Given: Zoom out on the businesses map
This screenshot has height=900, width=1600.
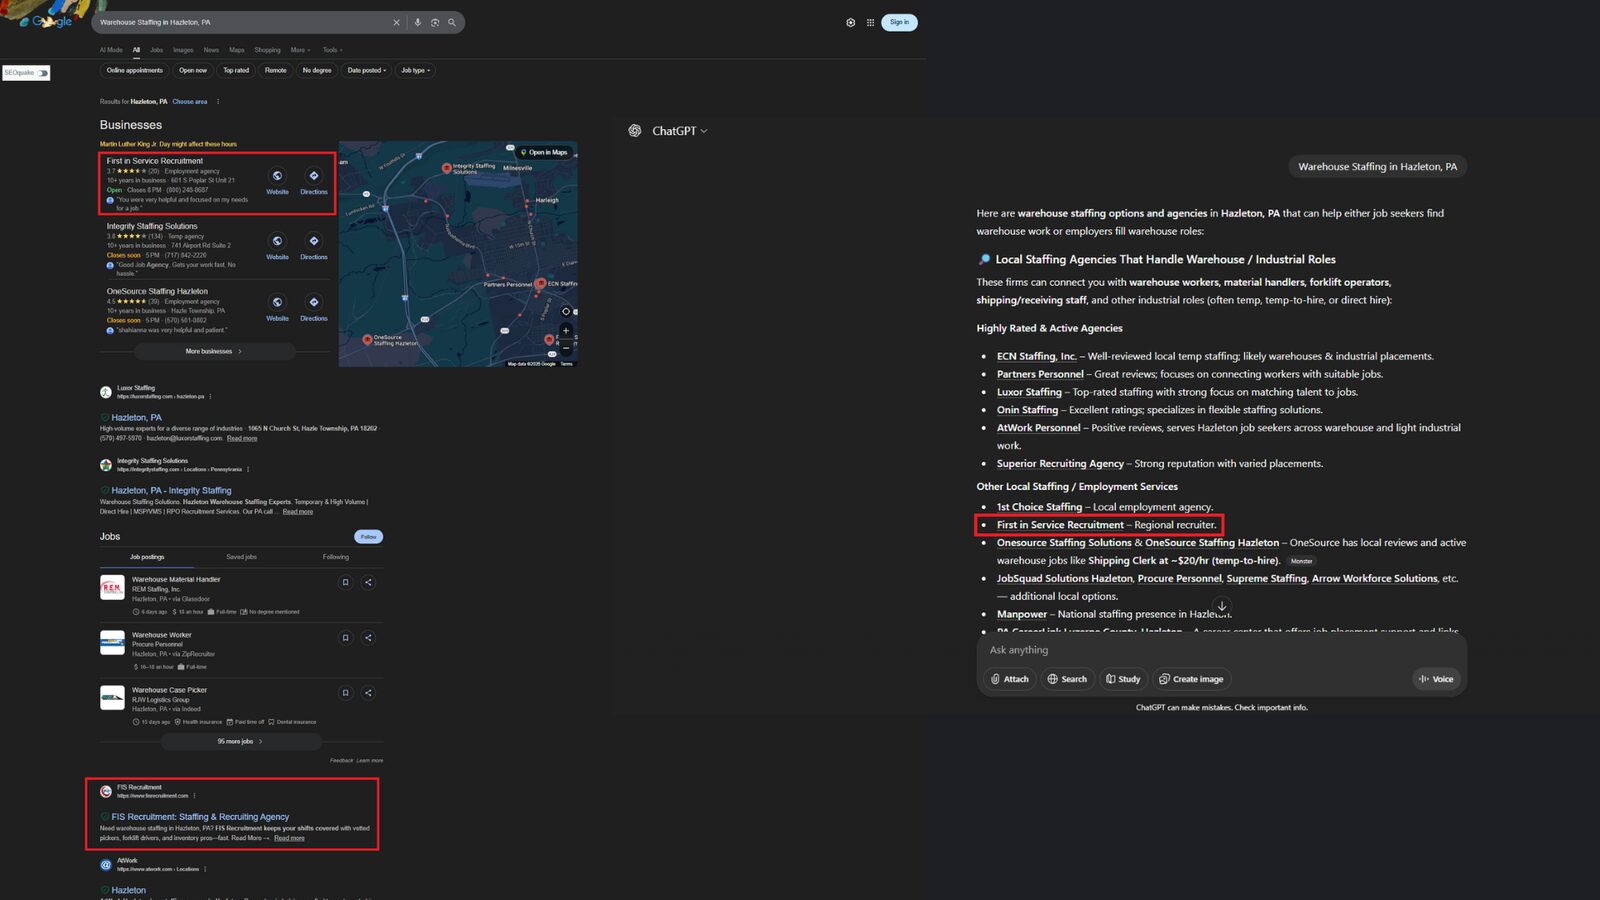Looking at the screenshot, I should [566, 348].
